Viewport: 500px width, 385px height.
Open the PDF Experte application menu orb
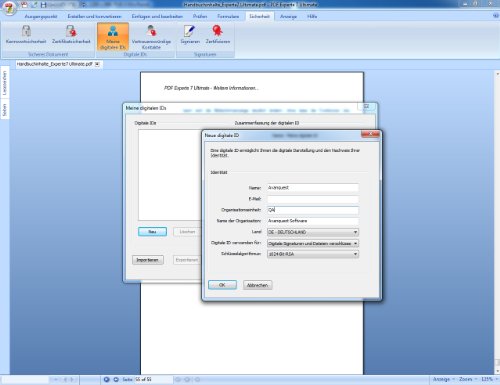9,8
